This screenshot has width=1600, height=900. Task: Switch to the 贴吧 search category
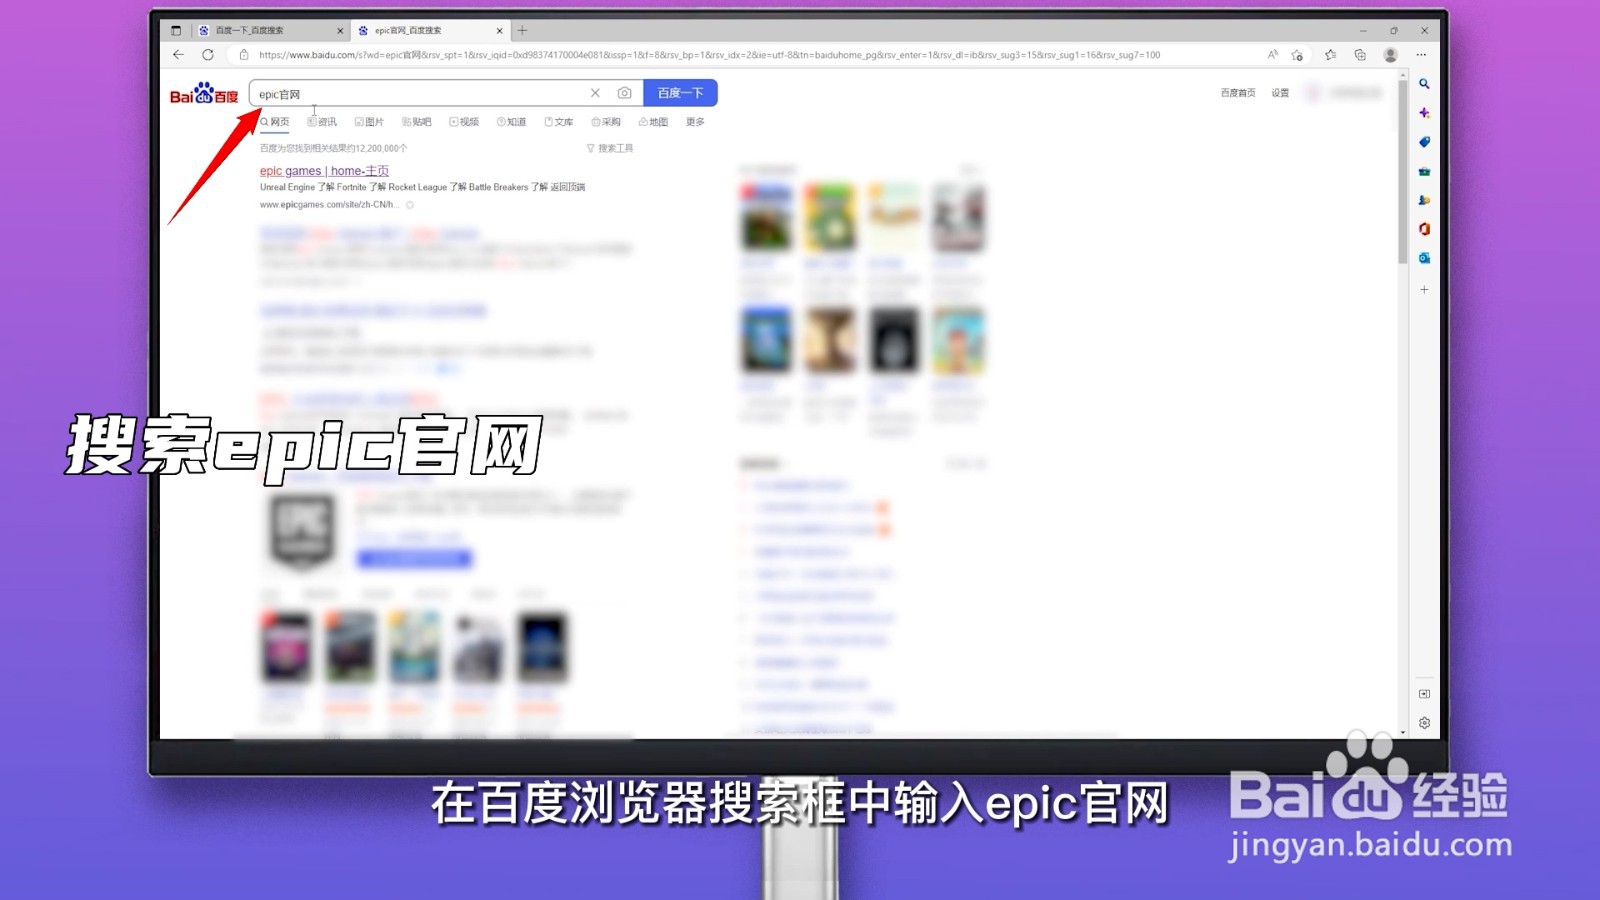(416, 122)
